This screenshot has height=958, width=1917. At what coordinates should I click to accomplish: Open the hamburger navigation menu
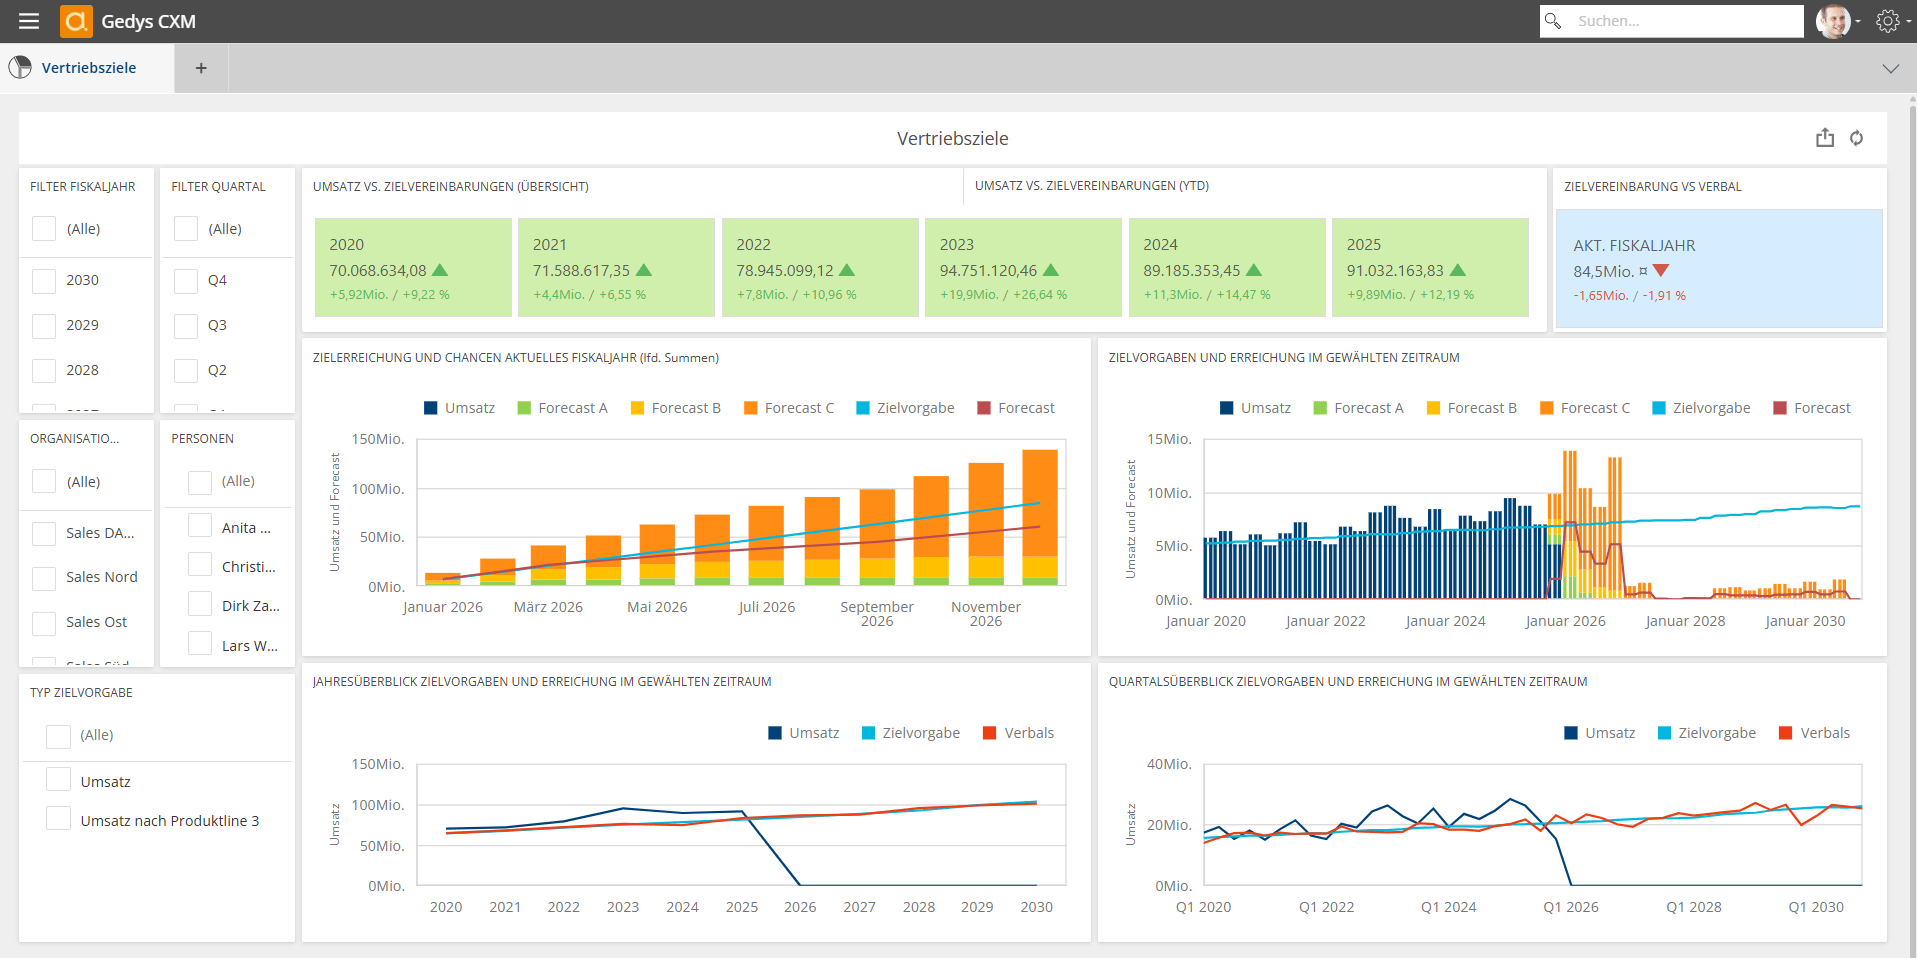29,21
